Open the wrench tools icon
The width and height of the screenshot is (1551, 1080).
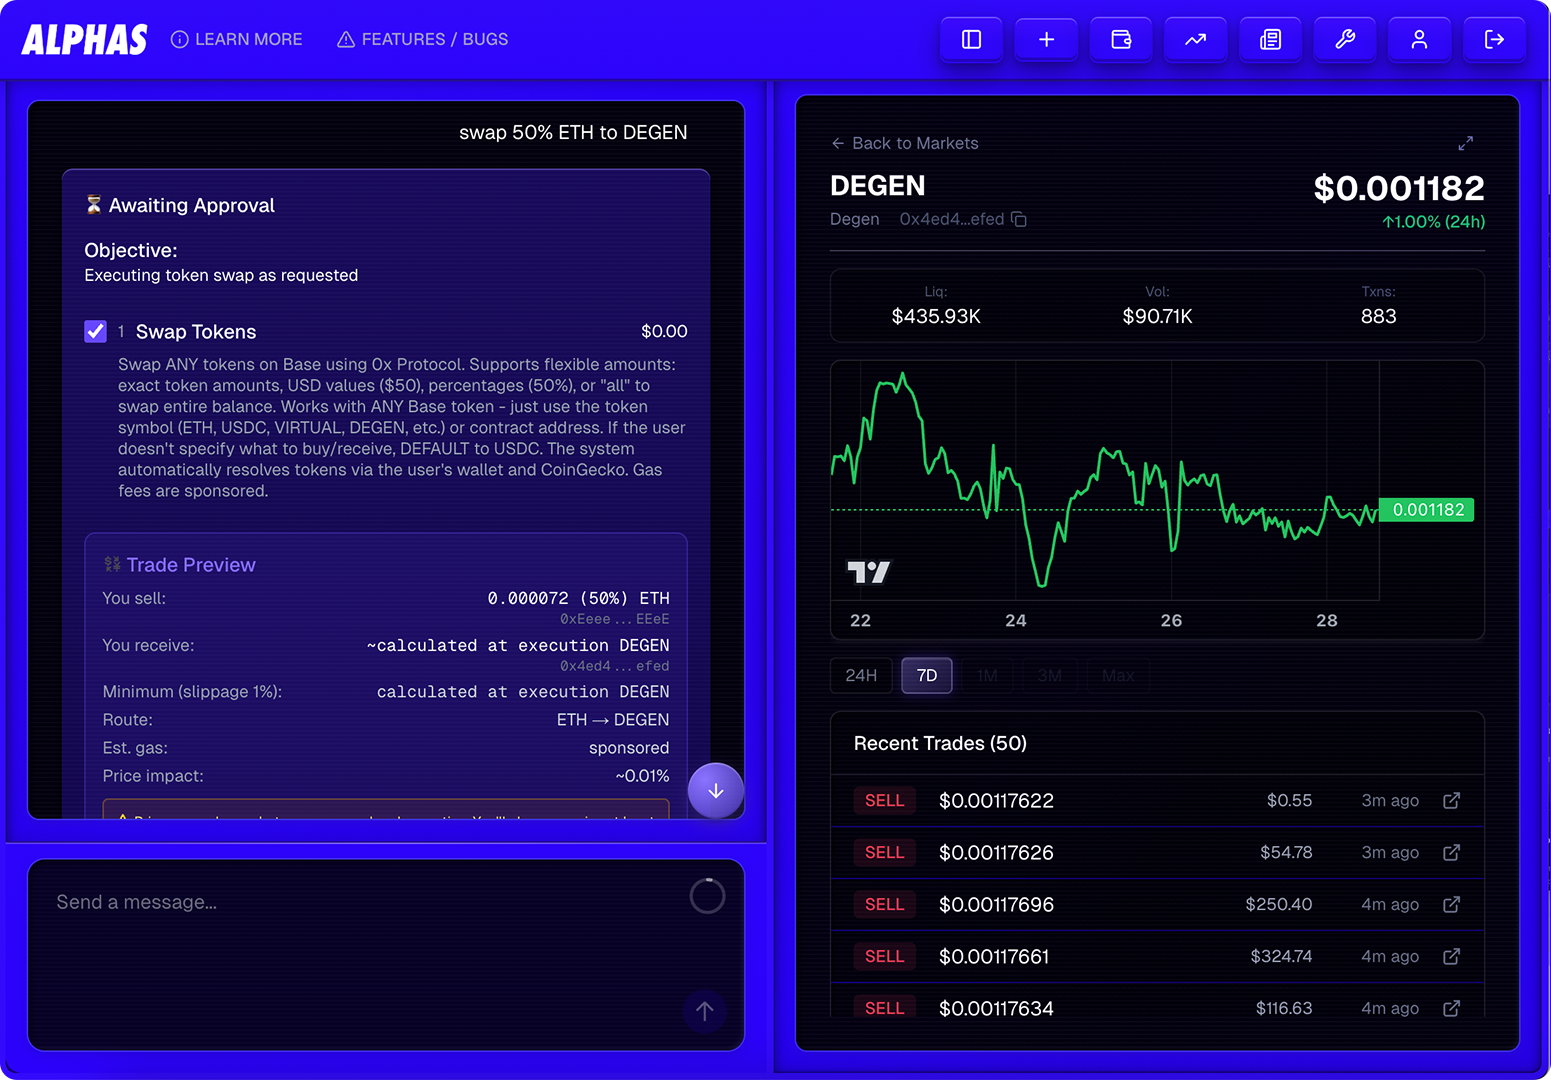tap(1345, 40)
